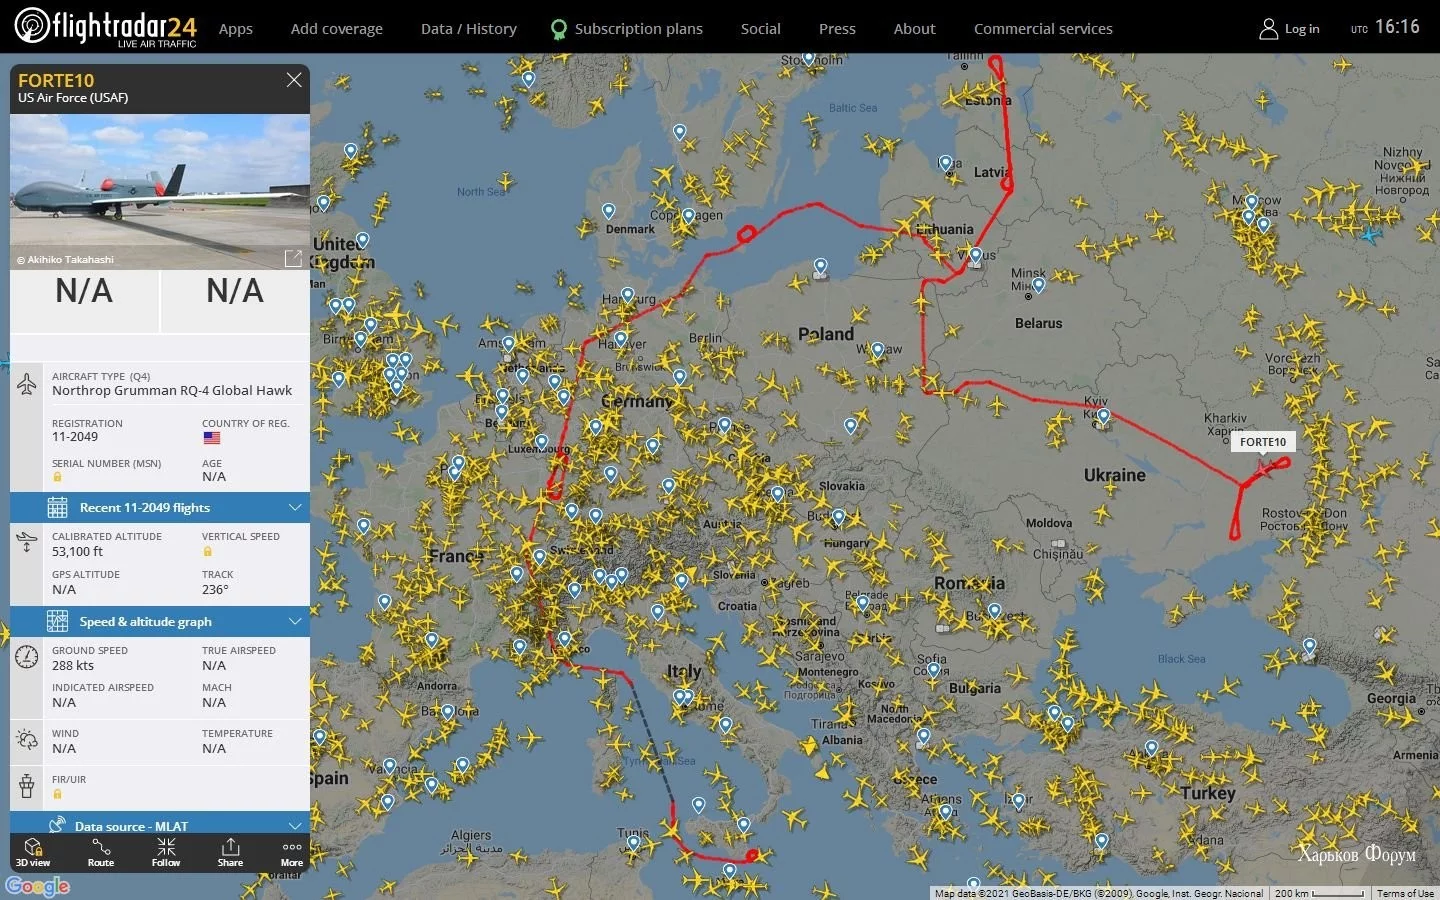Click the Flightradar24 logo

(x=105, y=27)
